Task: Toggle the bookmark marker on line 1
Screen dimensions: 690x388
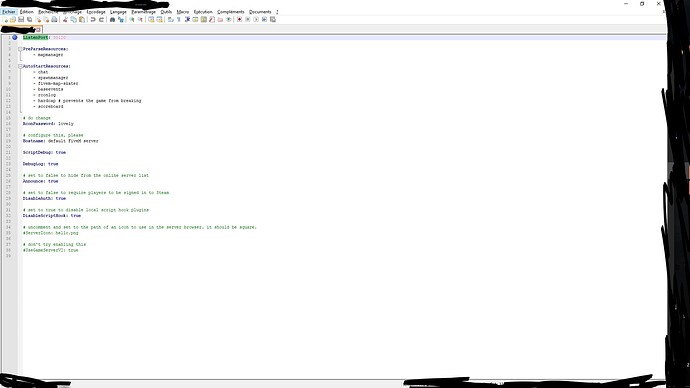Action: (15, 37)
